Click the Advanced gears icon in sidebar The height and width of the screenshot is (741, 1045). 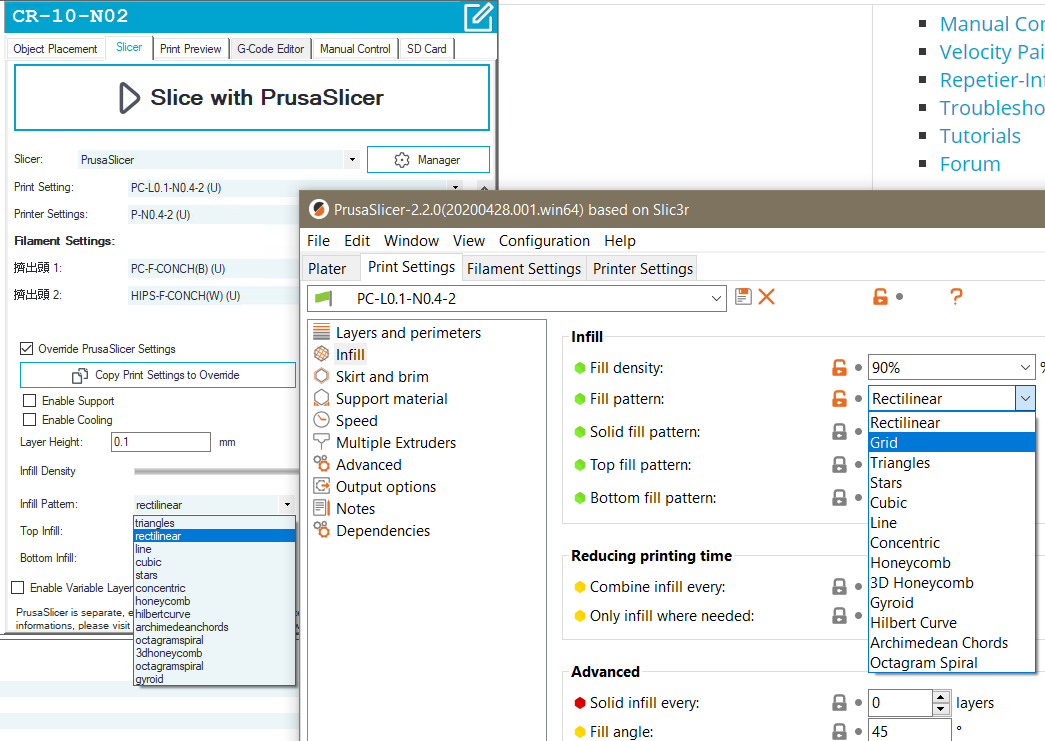pos(321,464)
